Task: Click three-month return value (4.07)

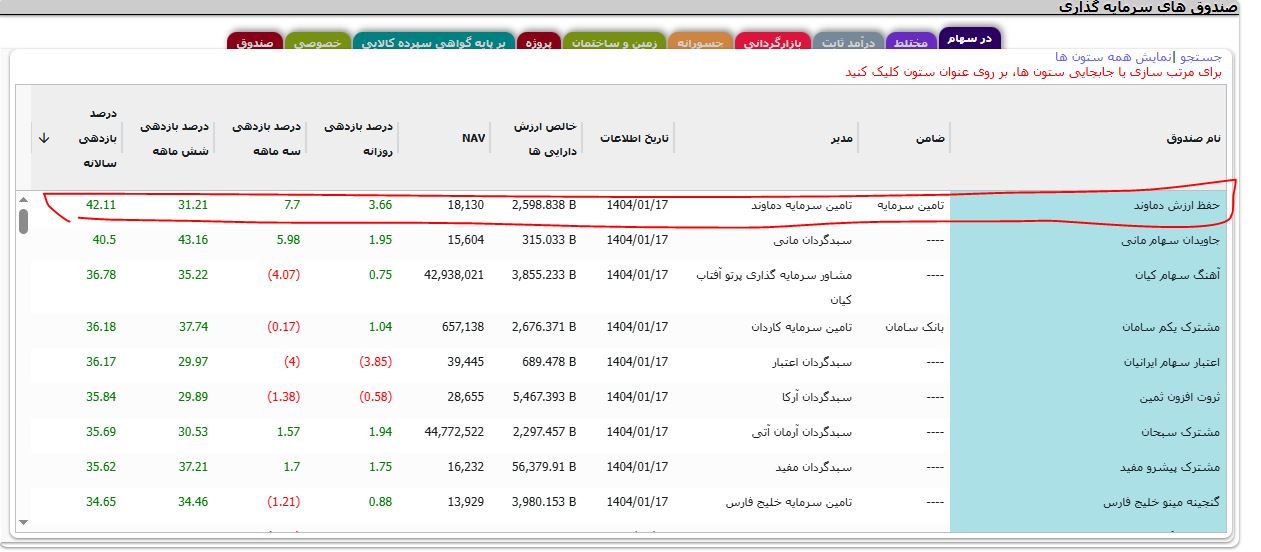Action: coord(283,275)
